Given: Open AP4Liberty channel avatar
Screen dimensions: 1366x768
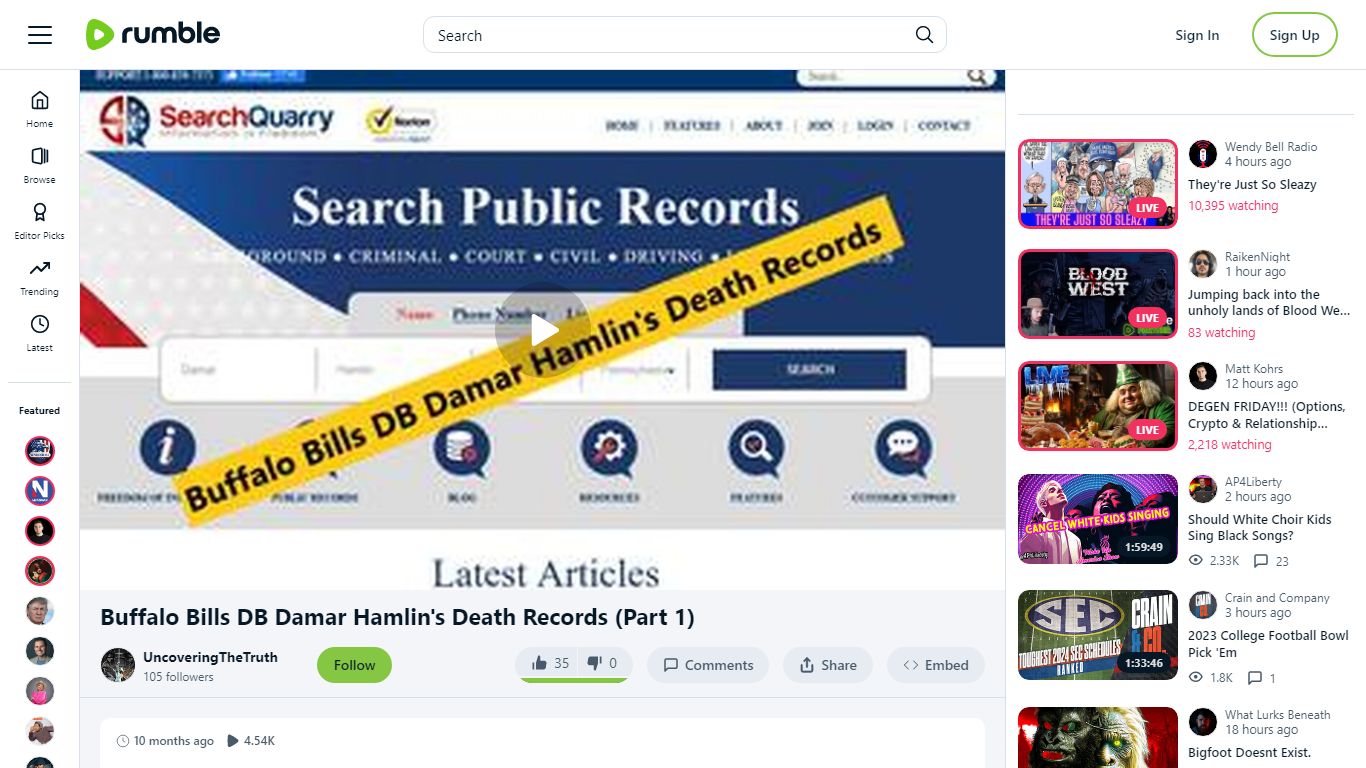Looking at the screenshot, I should pyautogui.click(x=1203, y=489).
